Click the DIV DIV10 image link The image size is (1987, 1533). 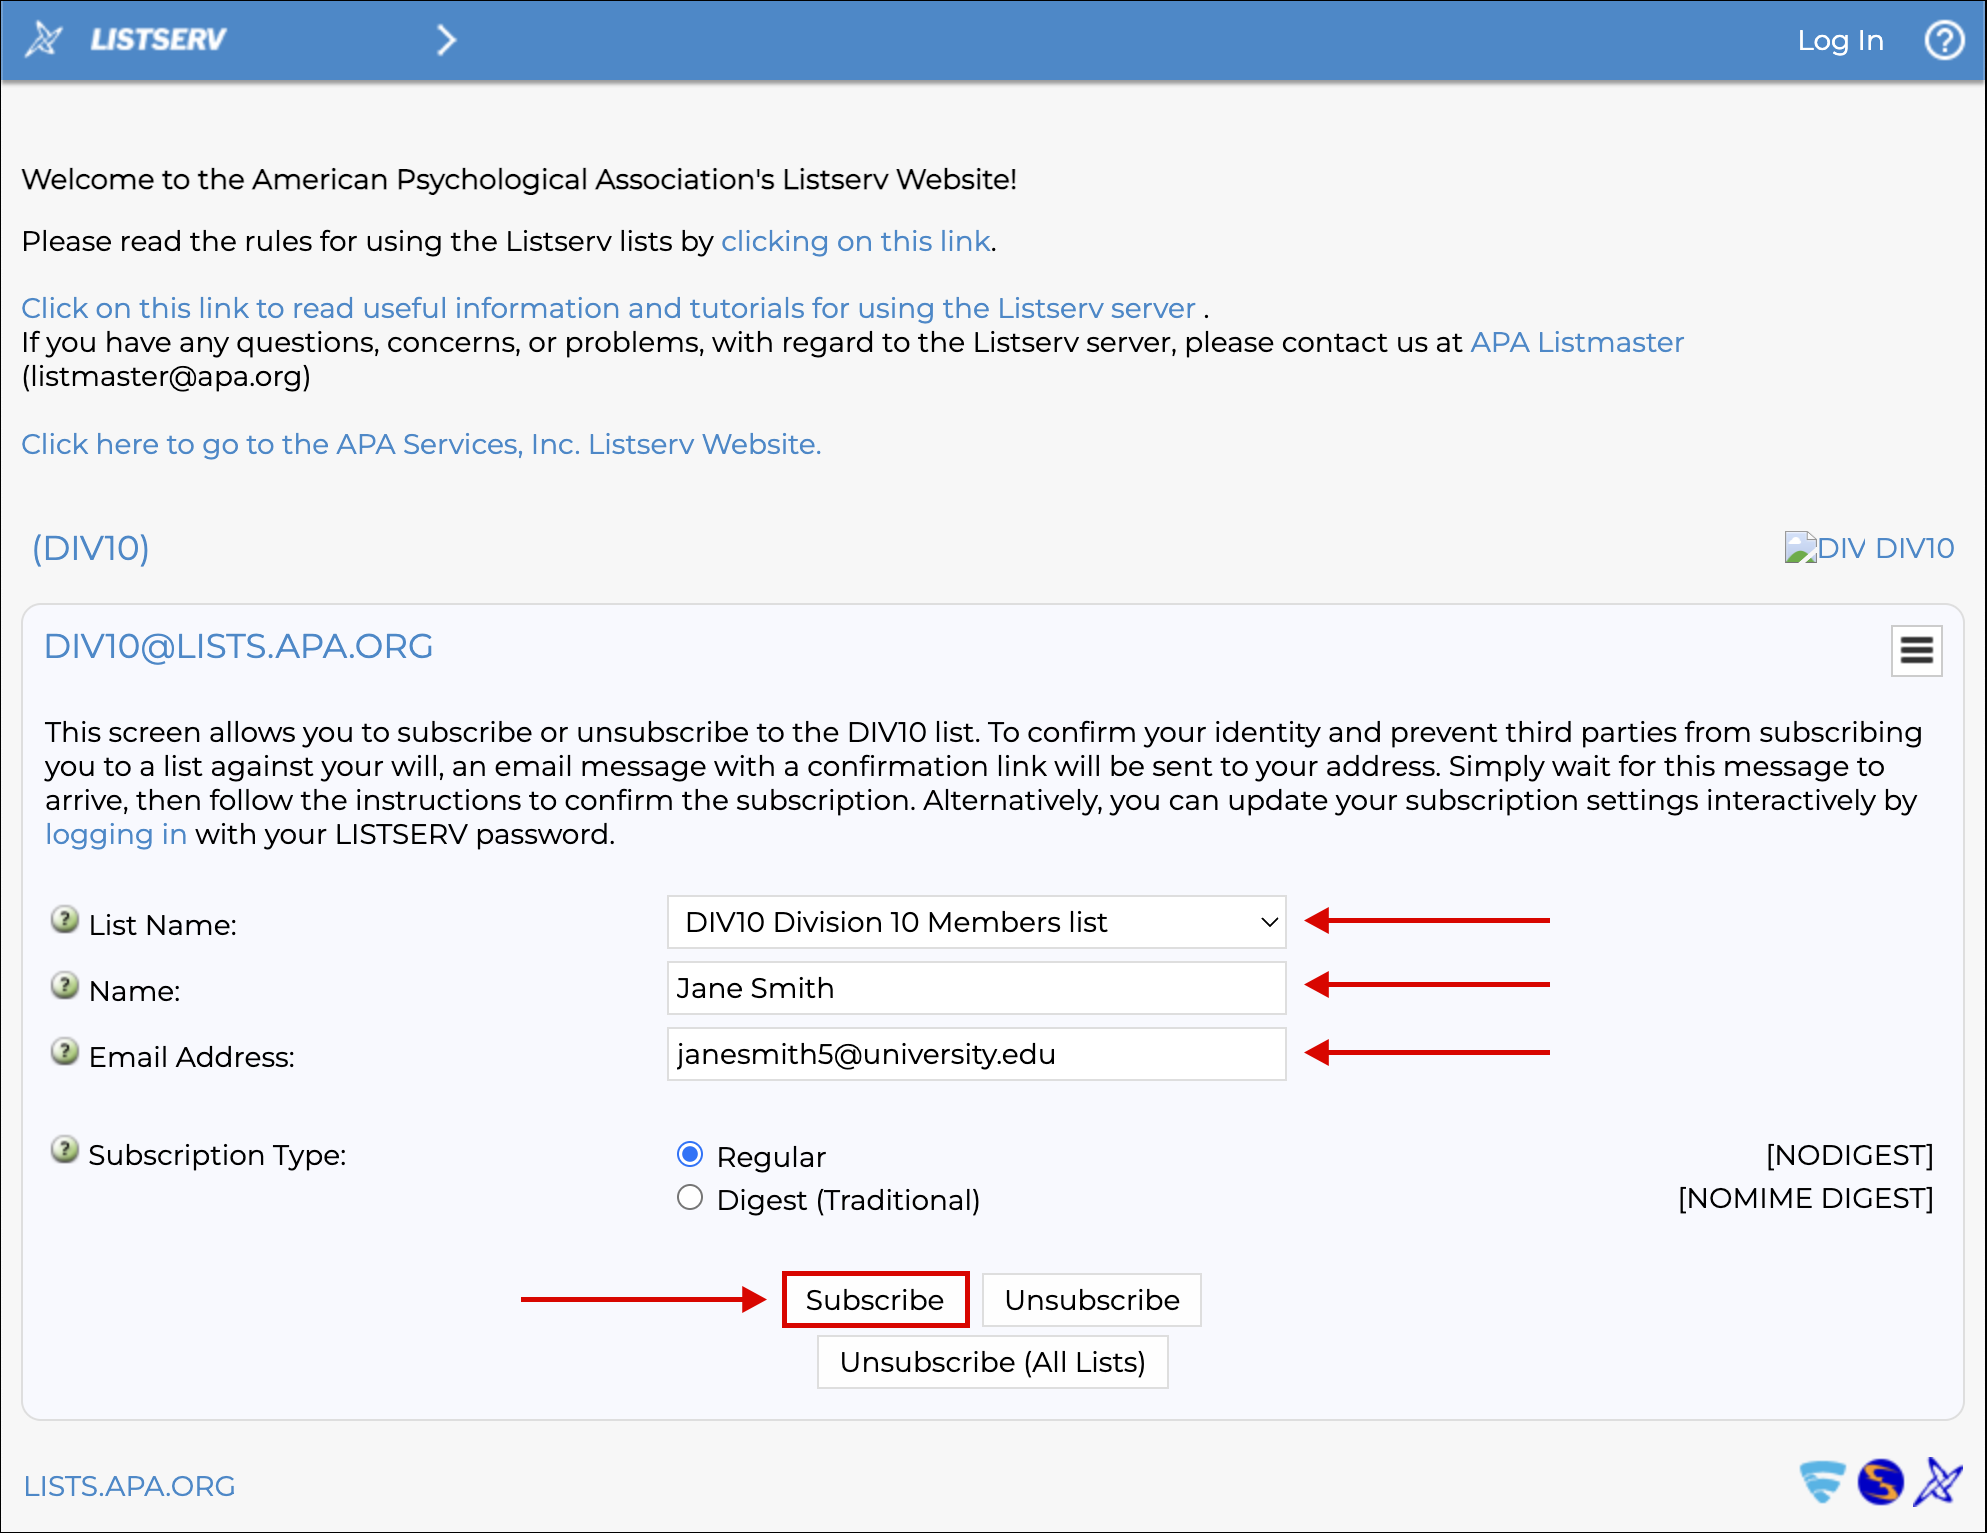[1869, 548]
